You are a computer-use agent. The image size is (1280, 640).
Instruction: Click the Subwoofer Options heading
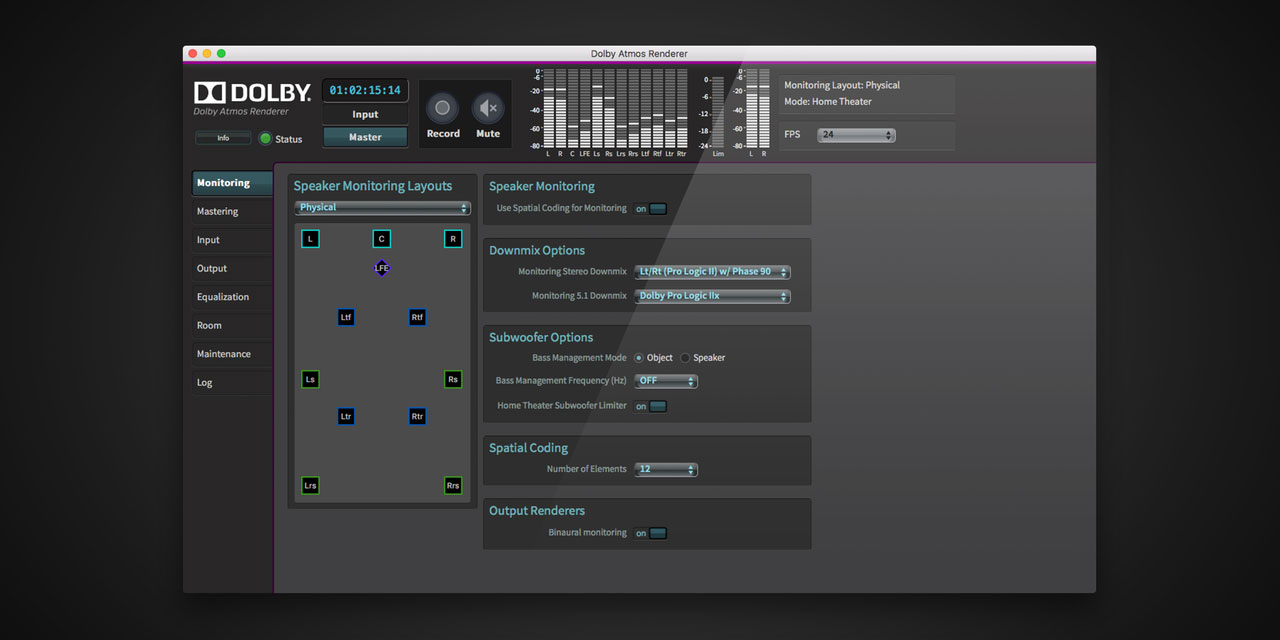pyautogui.click(x=541, y=338)
